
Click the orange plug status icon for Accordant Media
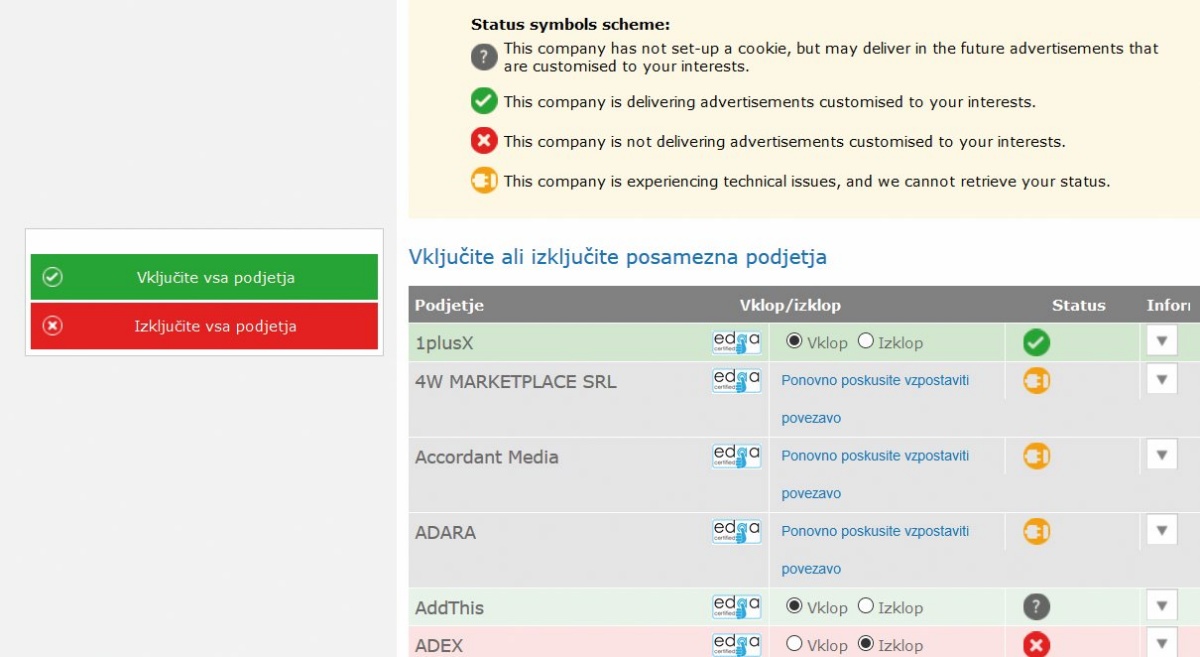point(1036,456)
